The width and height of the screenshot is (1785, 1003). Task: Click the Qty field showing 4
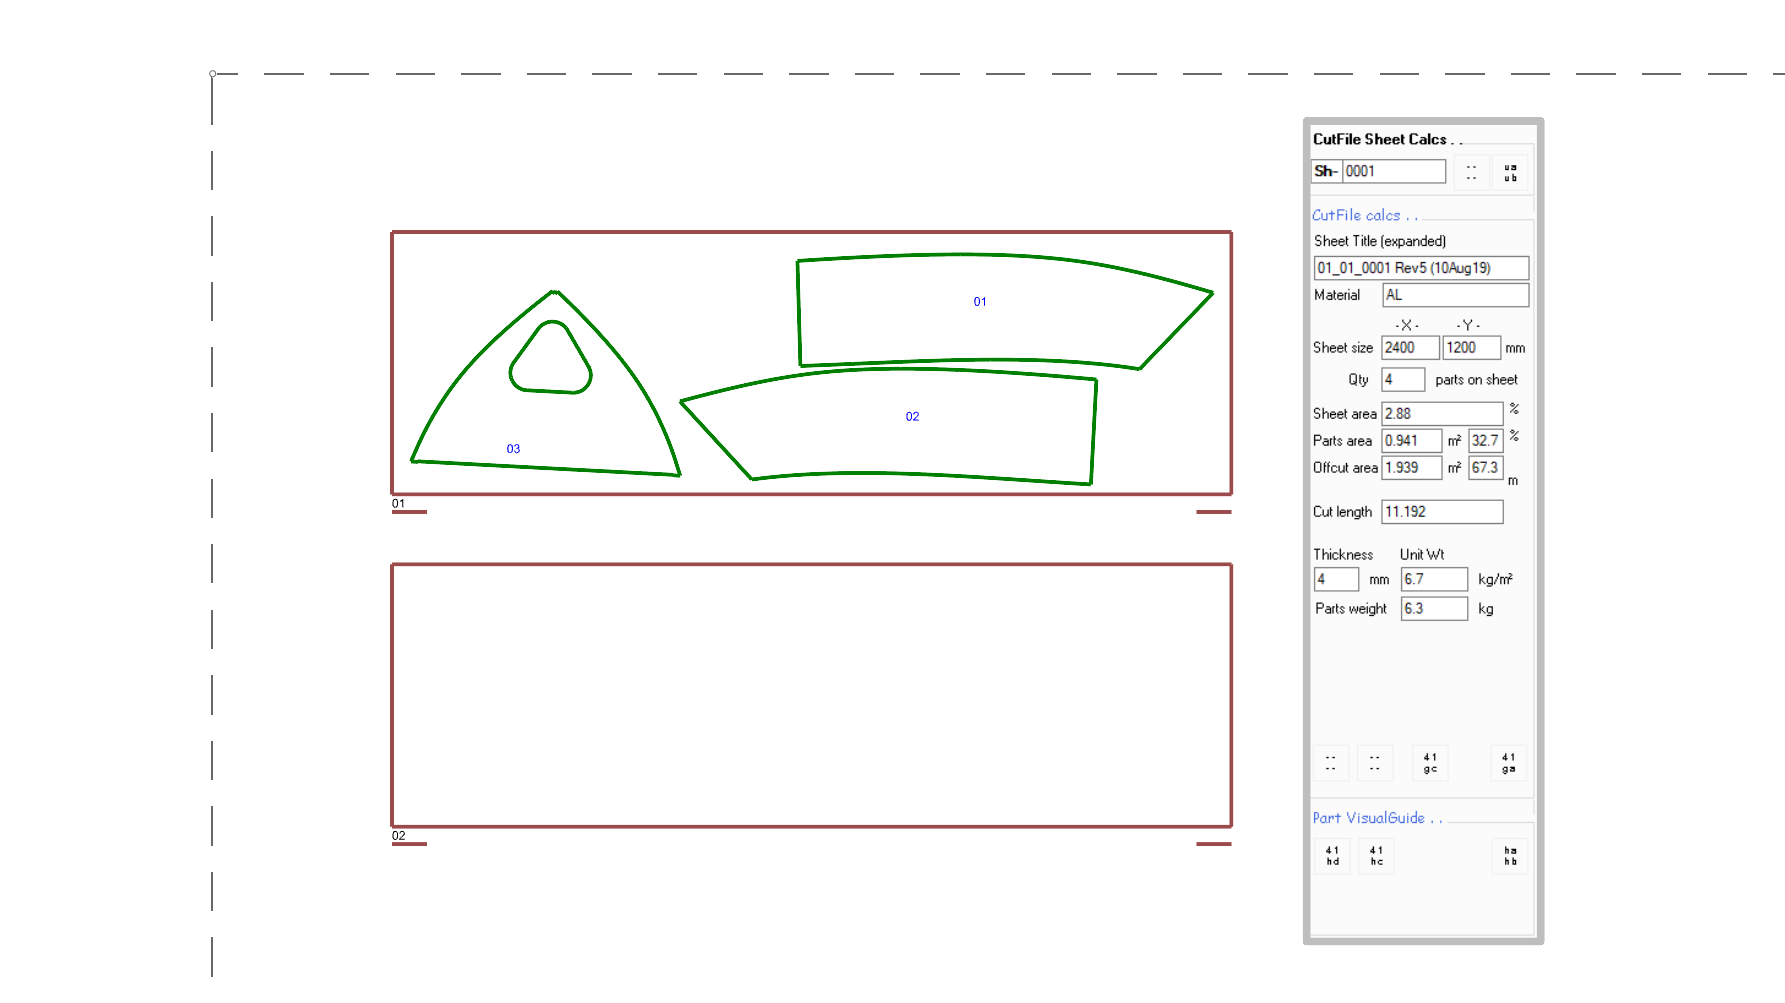(1403, 379)
